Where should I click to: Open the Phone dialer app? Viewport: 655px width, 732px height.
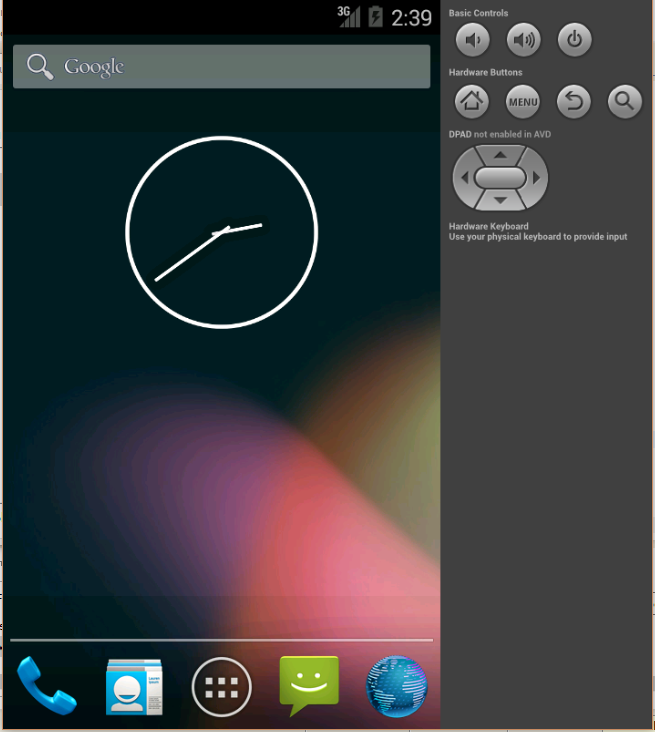[46, 685]
